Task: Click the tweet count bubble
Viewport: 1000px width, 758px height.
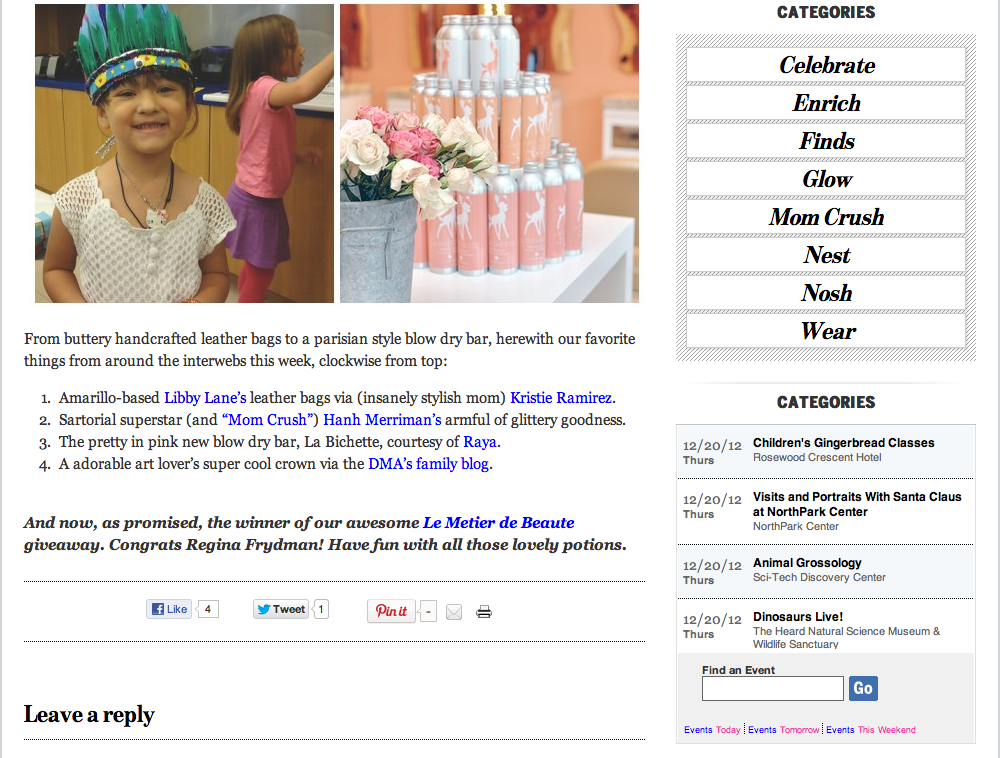Action: click(321, 609)
